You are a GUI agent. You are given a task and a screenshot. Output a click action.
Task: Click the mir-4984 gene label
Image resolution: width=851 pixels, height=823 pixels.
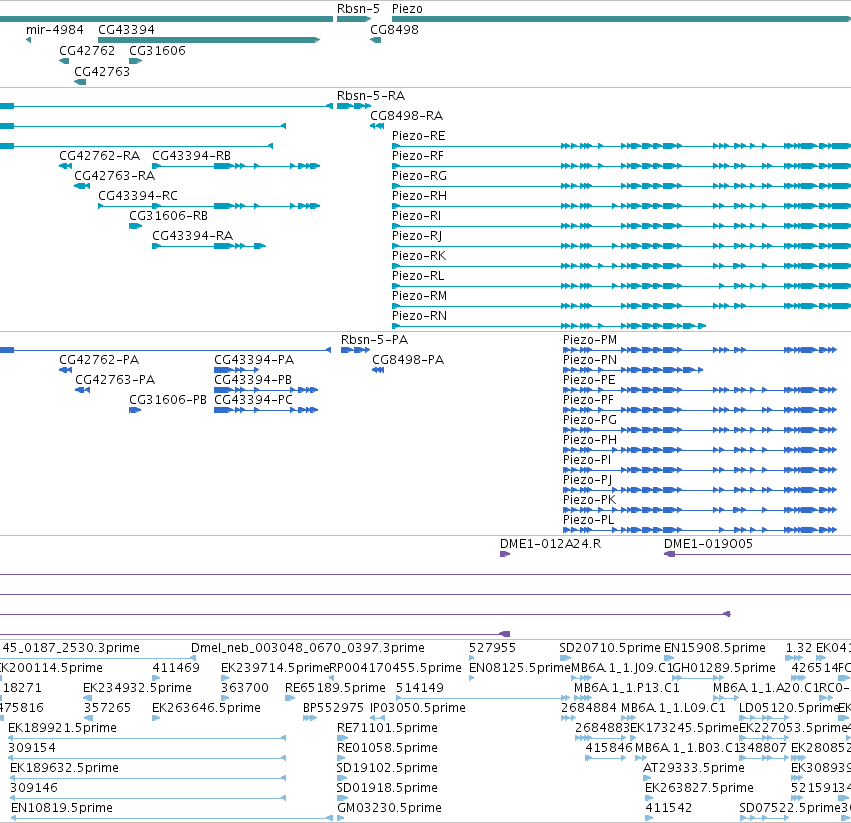[55, 29]
